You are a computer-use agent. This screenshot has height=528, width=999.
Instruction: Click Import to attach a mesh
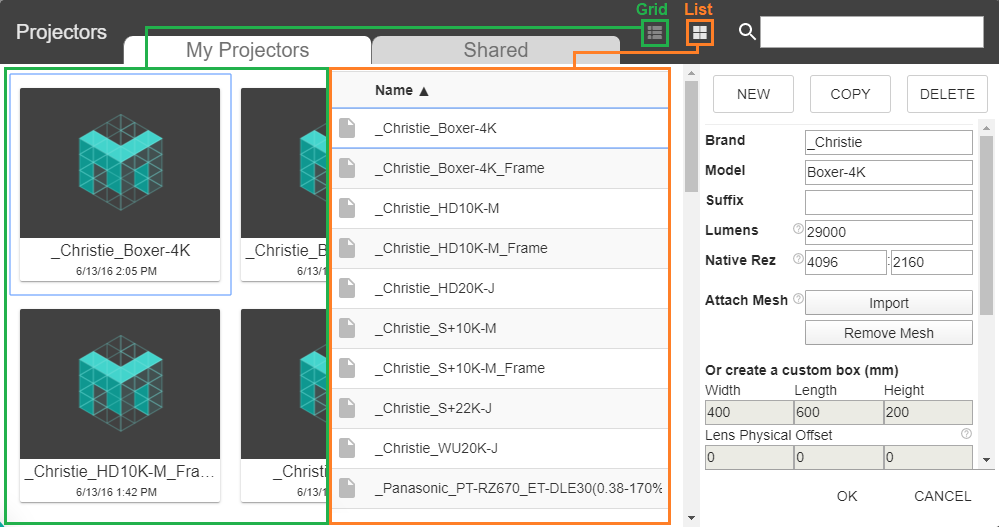tap(888, 303)
